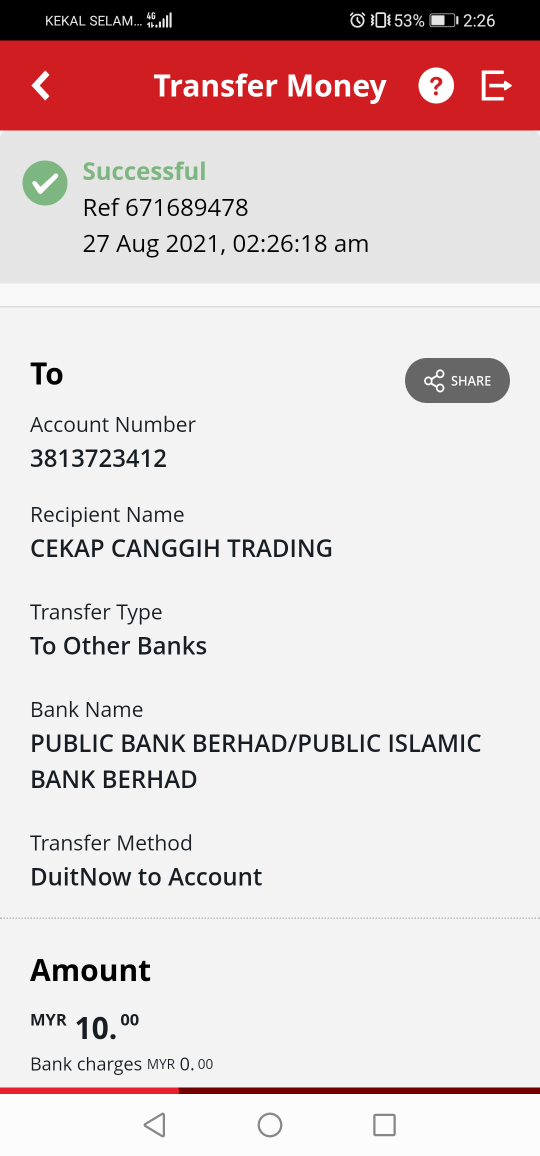
Task: Go back using the white chevron arrow
Action: pos(41,86)
